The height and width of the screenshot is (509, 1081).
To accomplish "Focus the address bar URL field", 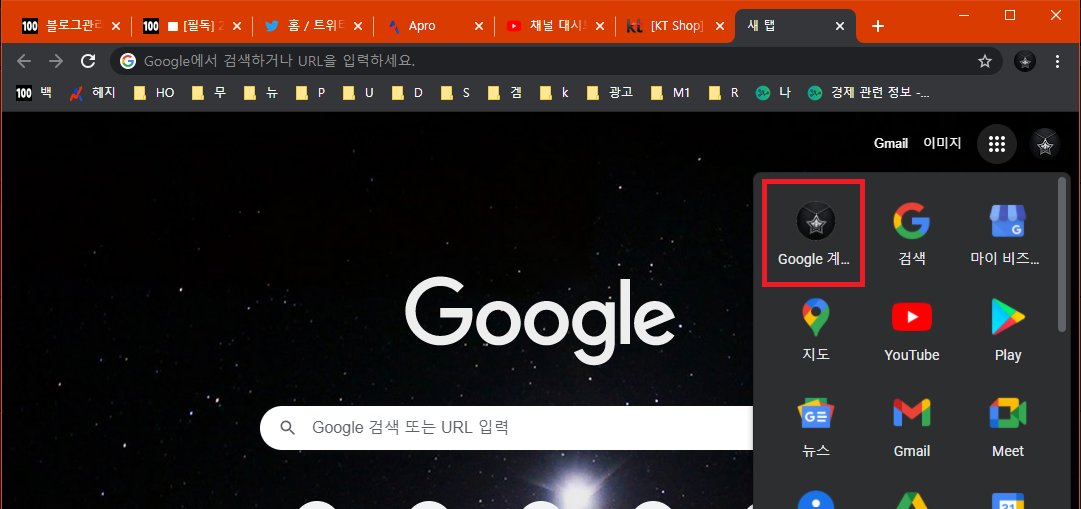I will [556, 61].
